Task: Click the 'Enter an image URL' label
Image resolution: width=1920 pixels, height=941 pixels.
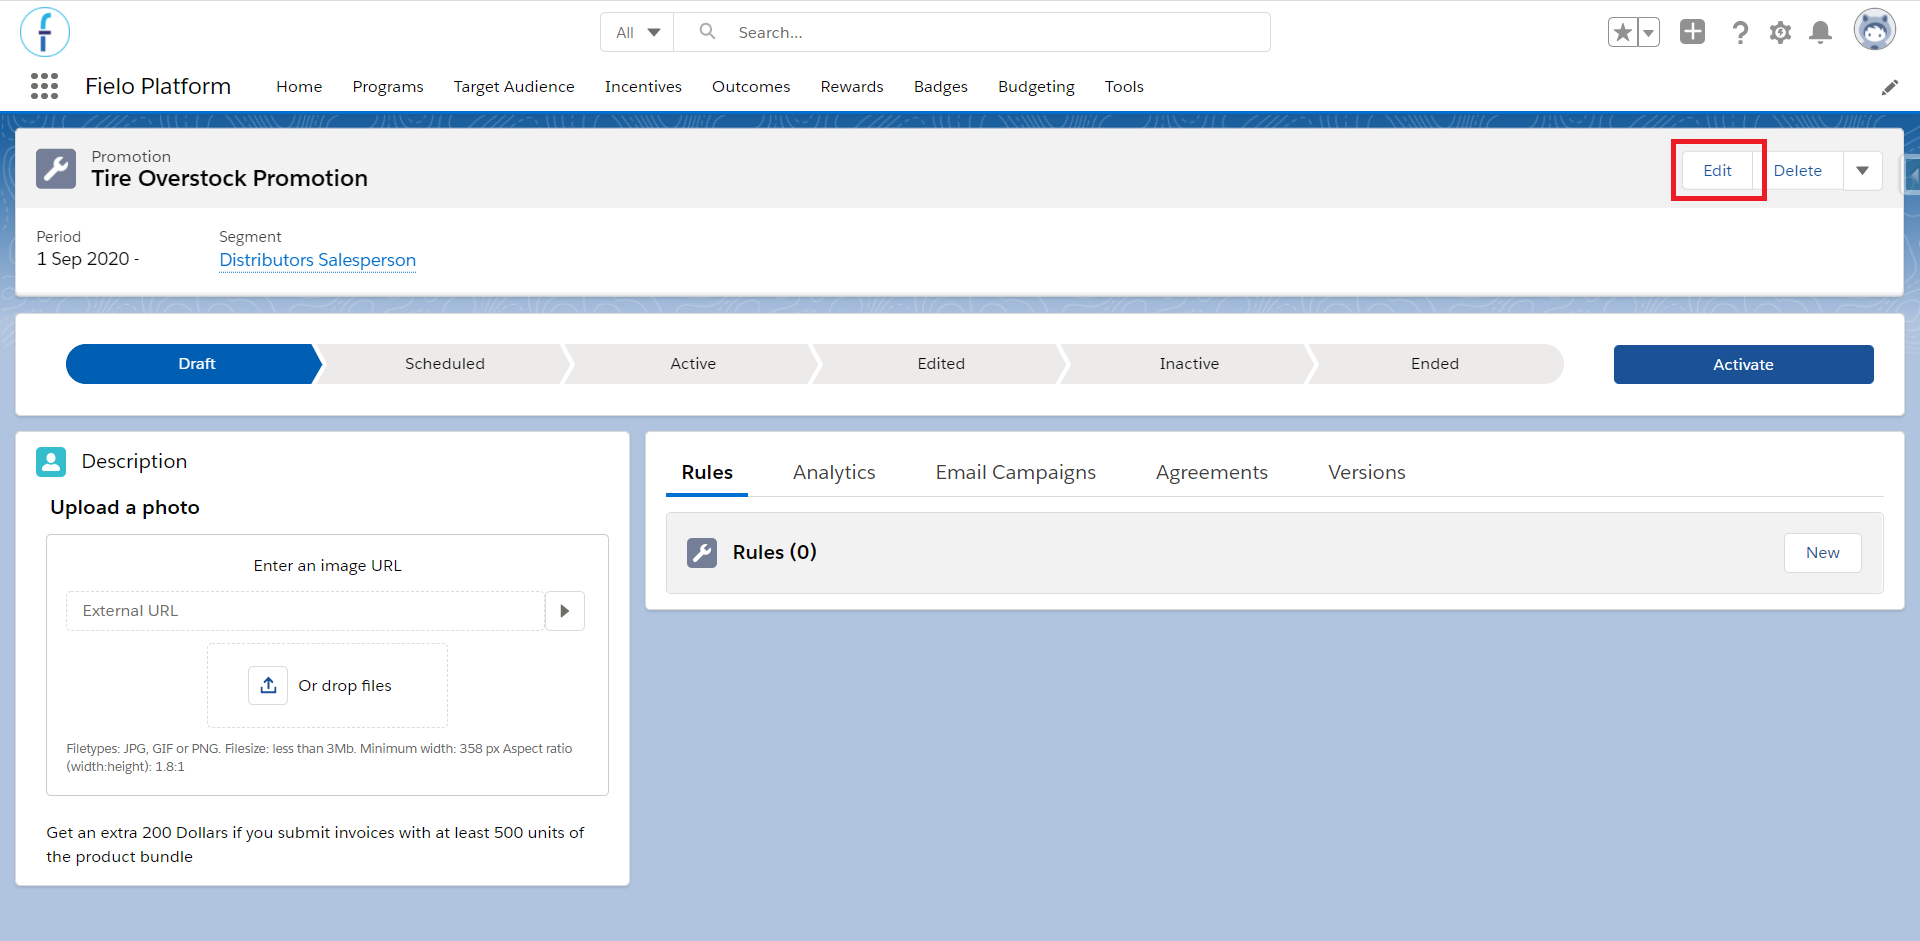Action: coord(327,566)
